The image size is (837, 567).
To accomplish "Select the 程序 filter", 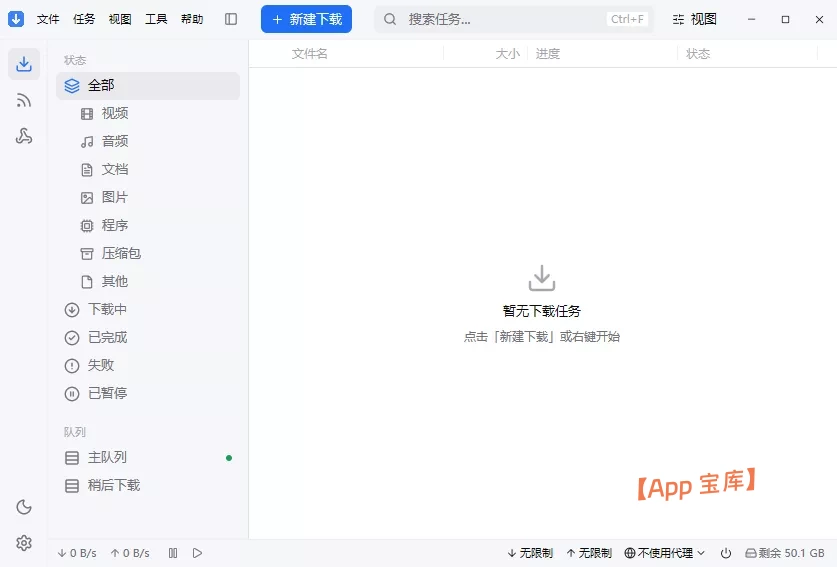I will tap(148, 225).
